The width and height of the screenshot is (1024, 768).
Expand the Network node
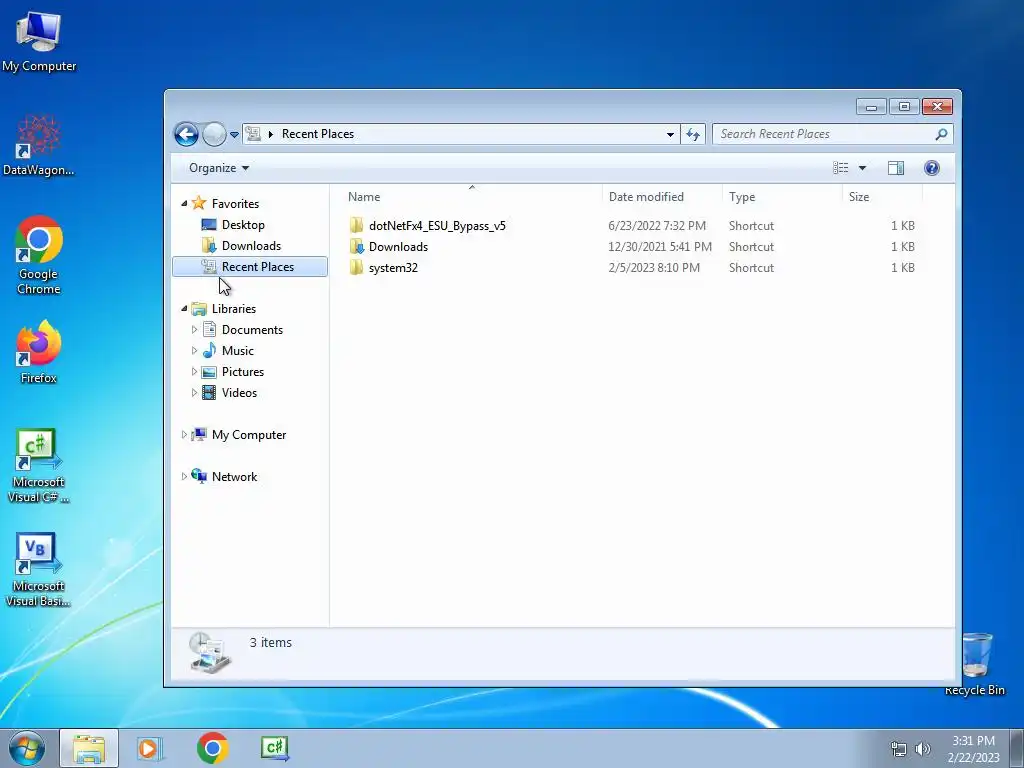pos(184,477)
